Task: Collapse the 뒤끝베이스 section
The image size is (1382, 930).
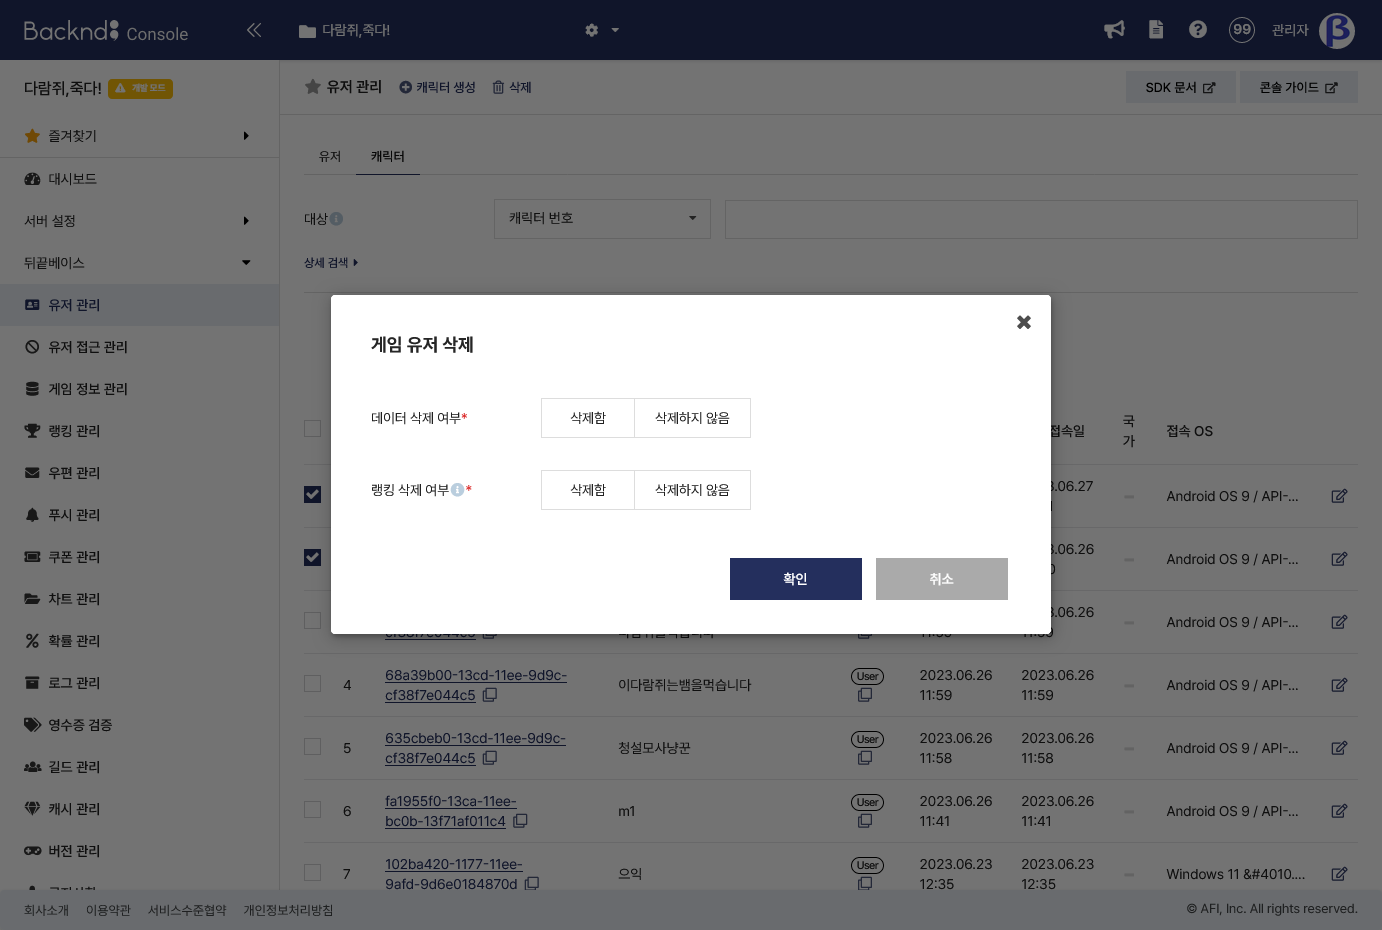Action: (x=140, y=263)
